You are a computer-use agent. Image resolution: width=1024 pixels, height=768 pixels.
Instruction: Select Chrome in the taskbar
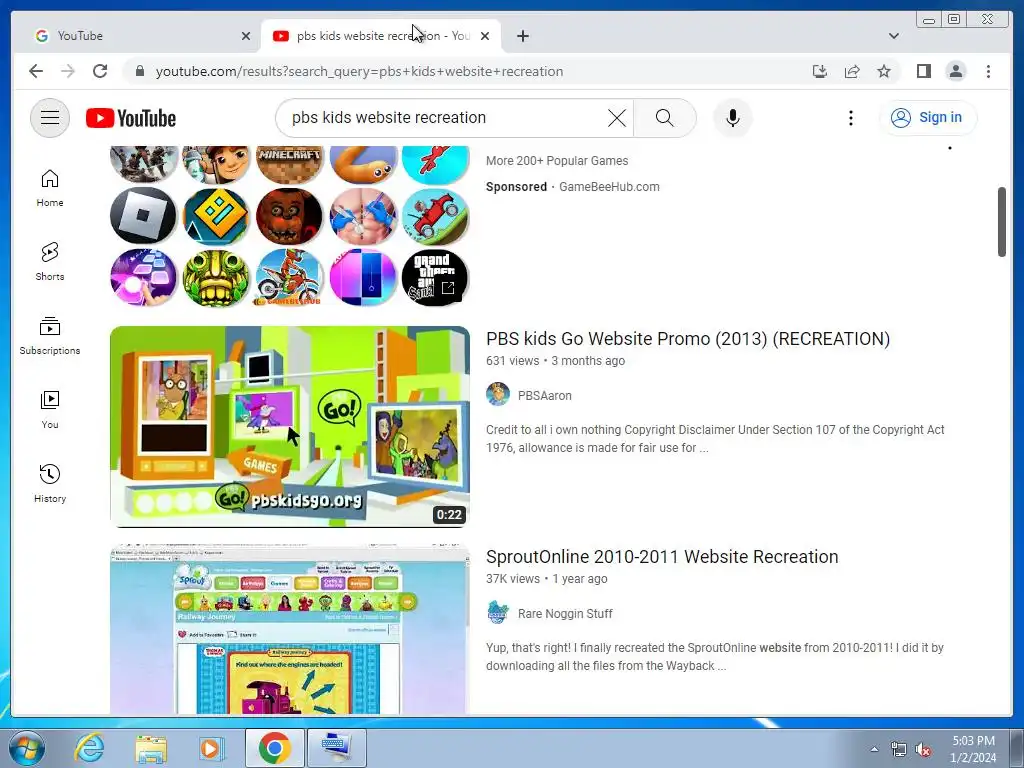coord(274,748)
